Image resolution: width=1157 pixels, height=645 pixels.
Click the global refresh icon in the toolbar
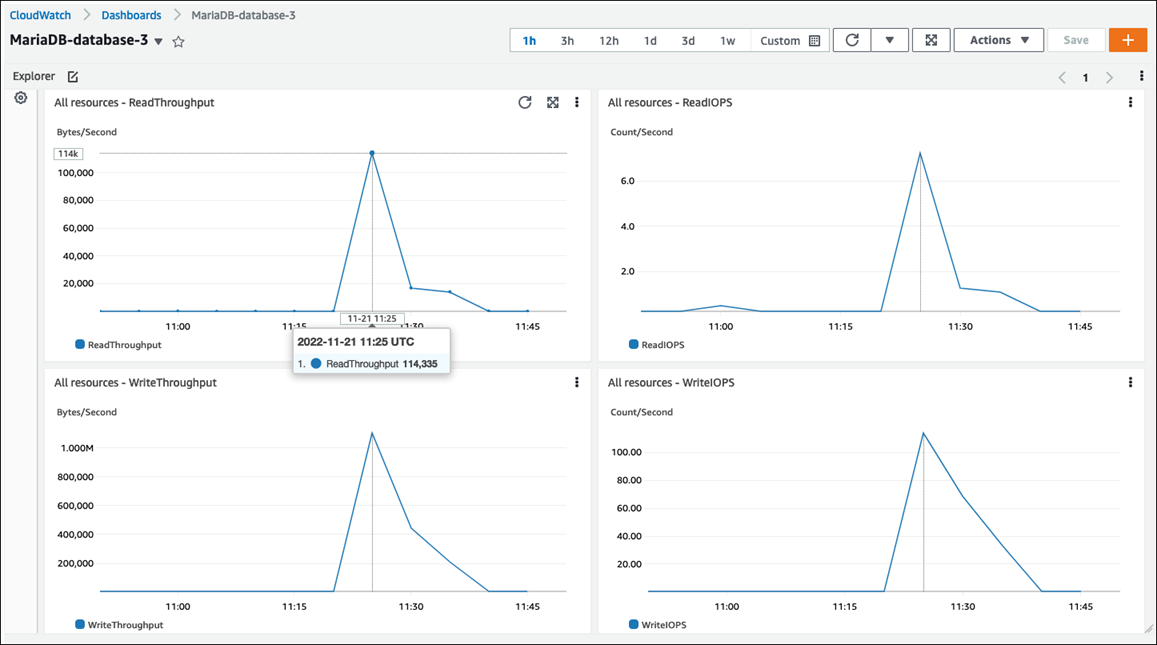(851, 40)
